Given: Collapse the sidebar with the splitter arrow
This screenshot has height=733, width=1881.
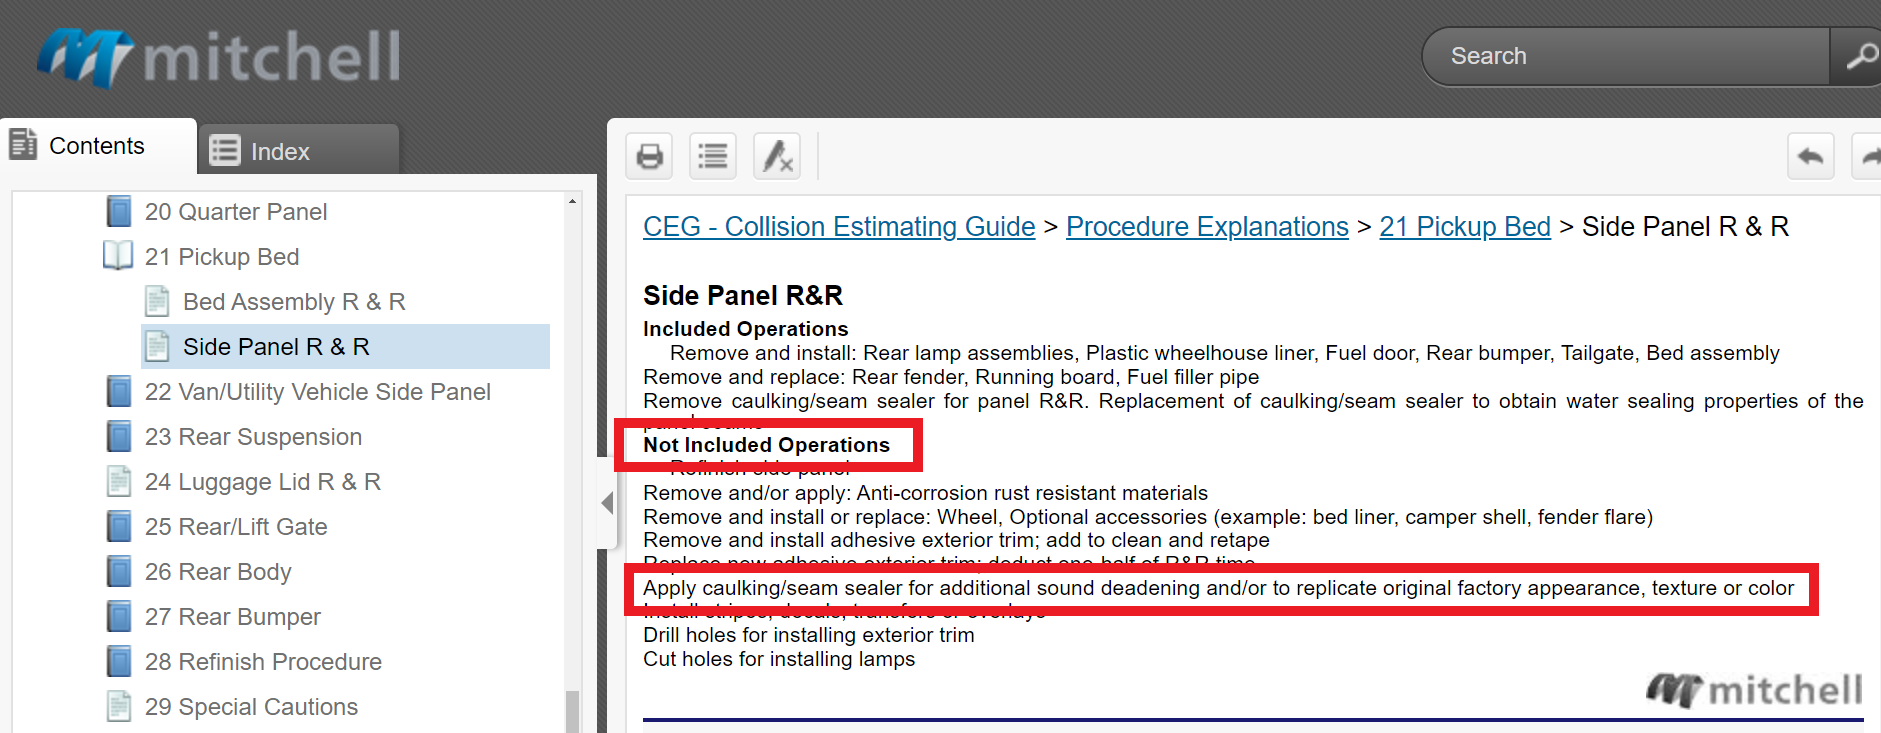Looking at the screenshot, I should click(x=607, y=503).
